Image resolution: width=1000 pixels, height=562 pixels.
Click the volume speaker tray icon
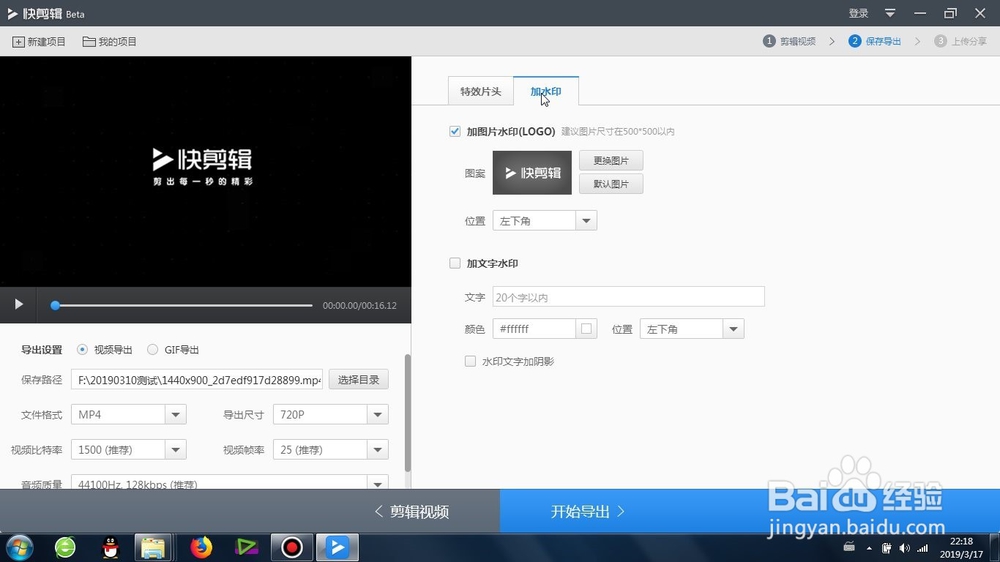point(904,548)
